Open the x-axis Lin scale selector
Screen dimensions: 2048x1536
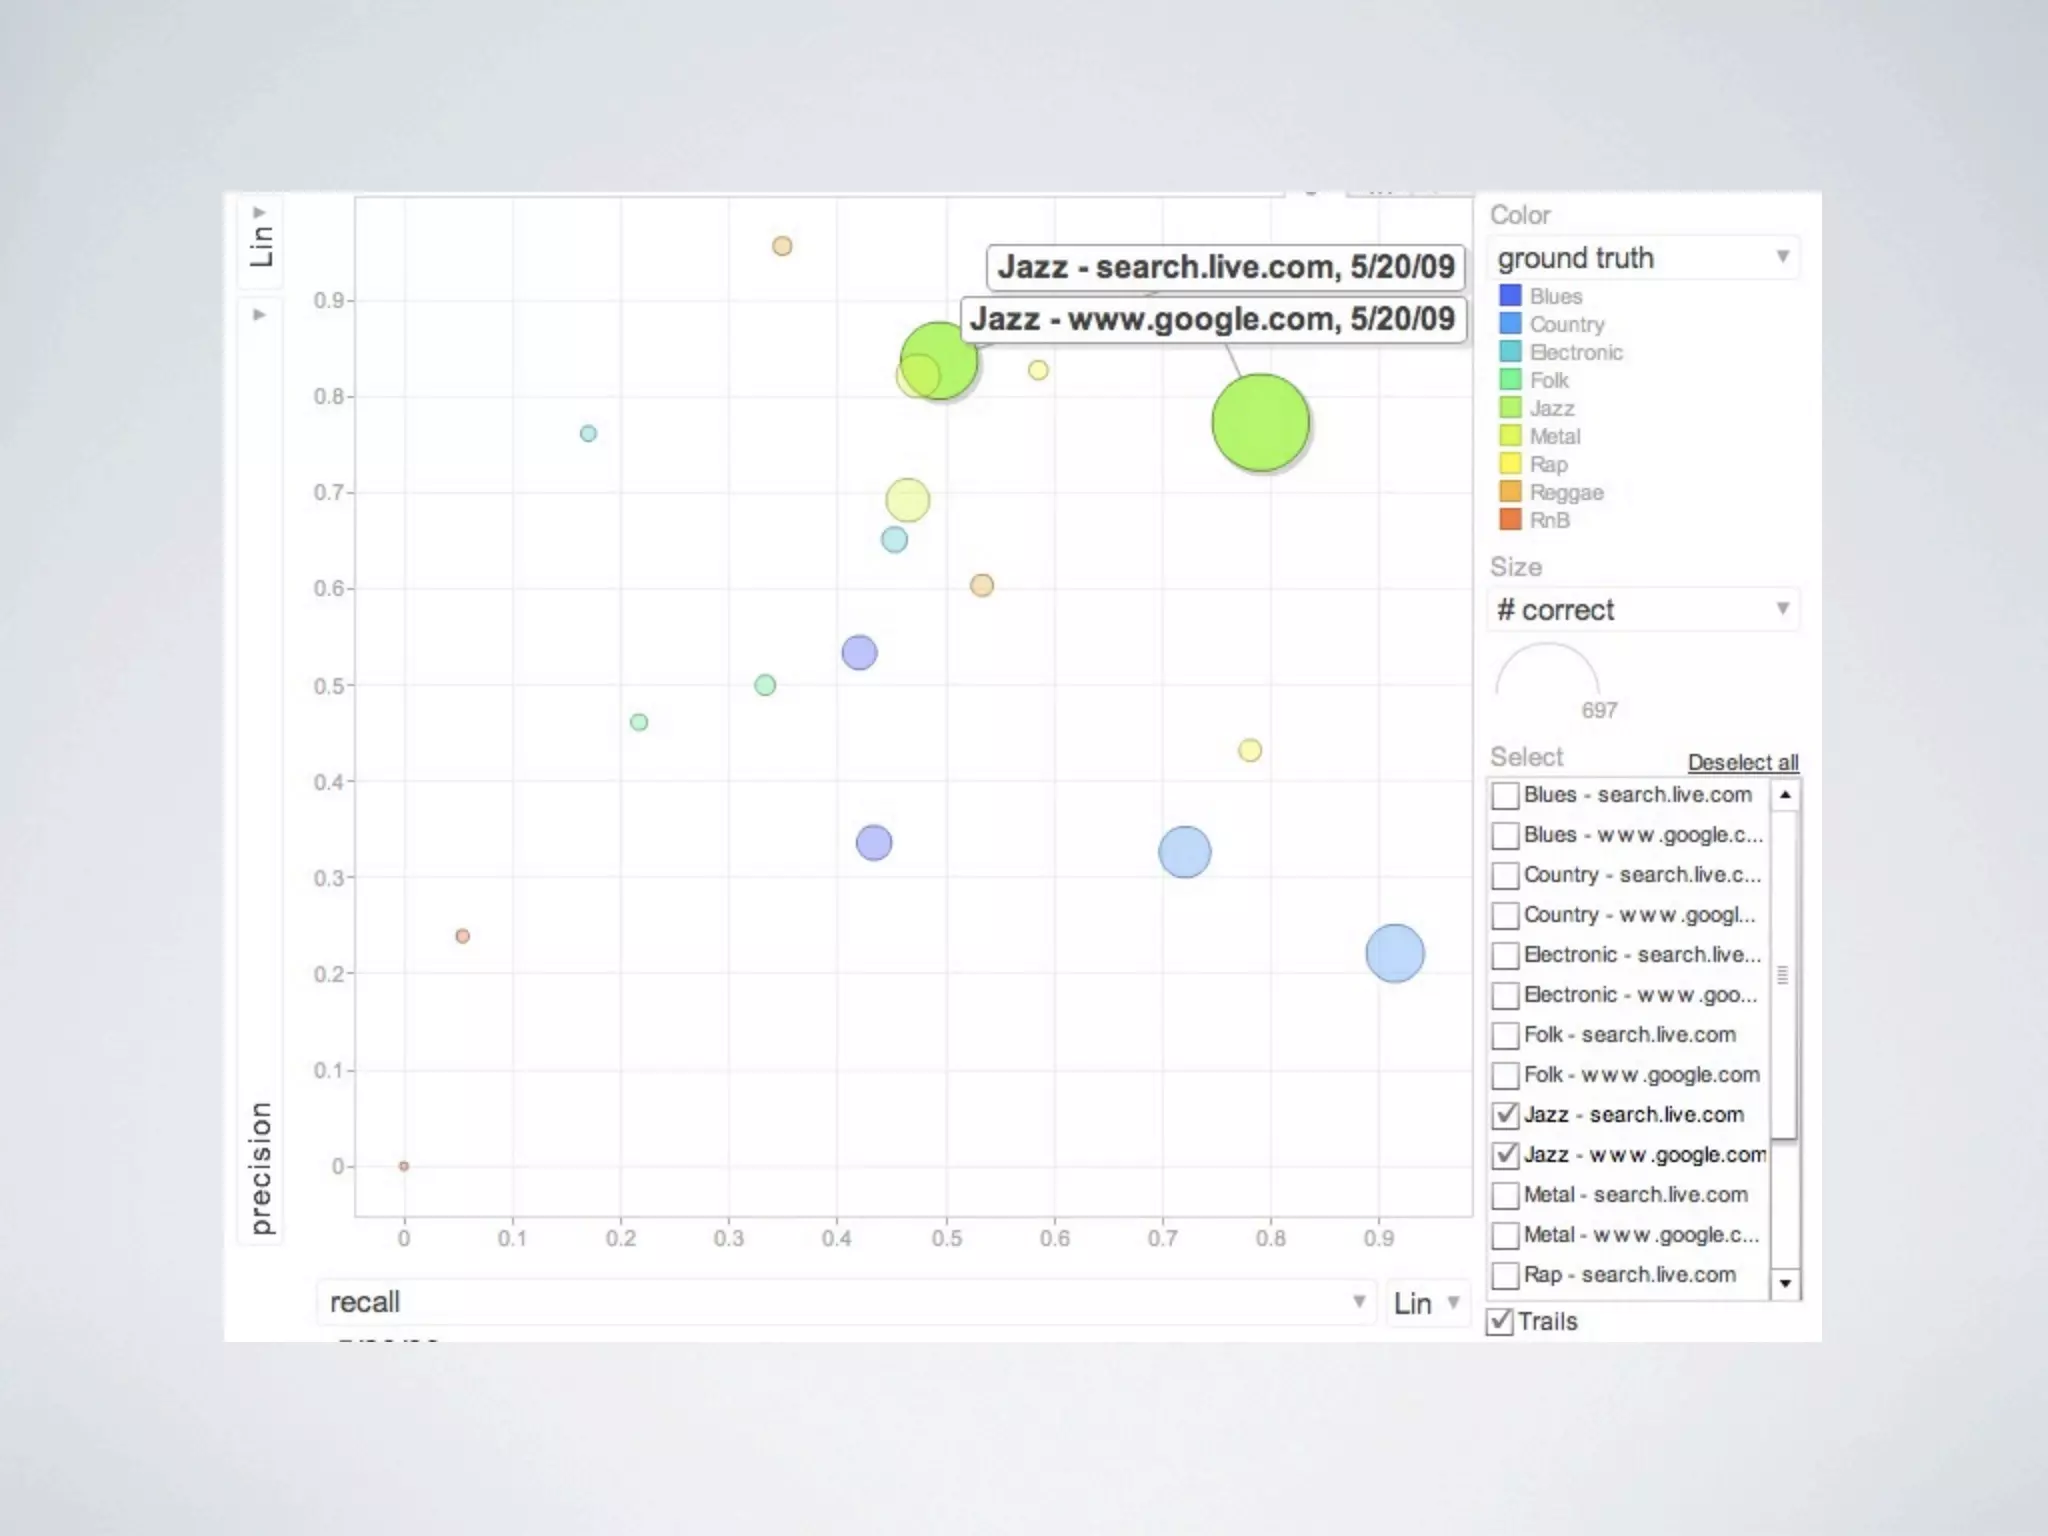(x=1427, y=1303)
